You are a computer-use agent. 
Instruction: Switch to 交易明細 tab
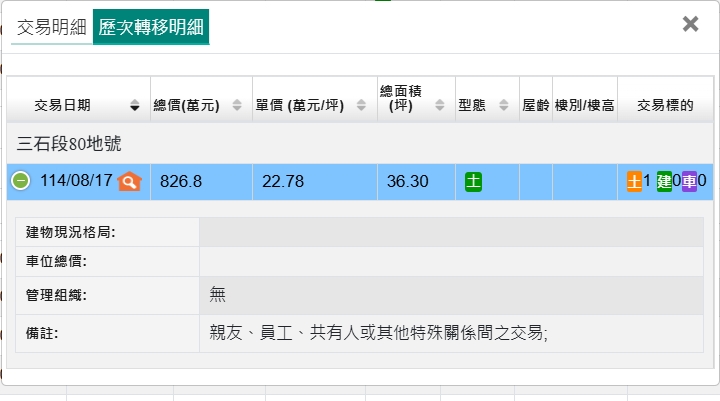52,27
